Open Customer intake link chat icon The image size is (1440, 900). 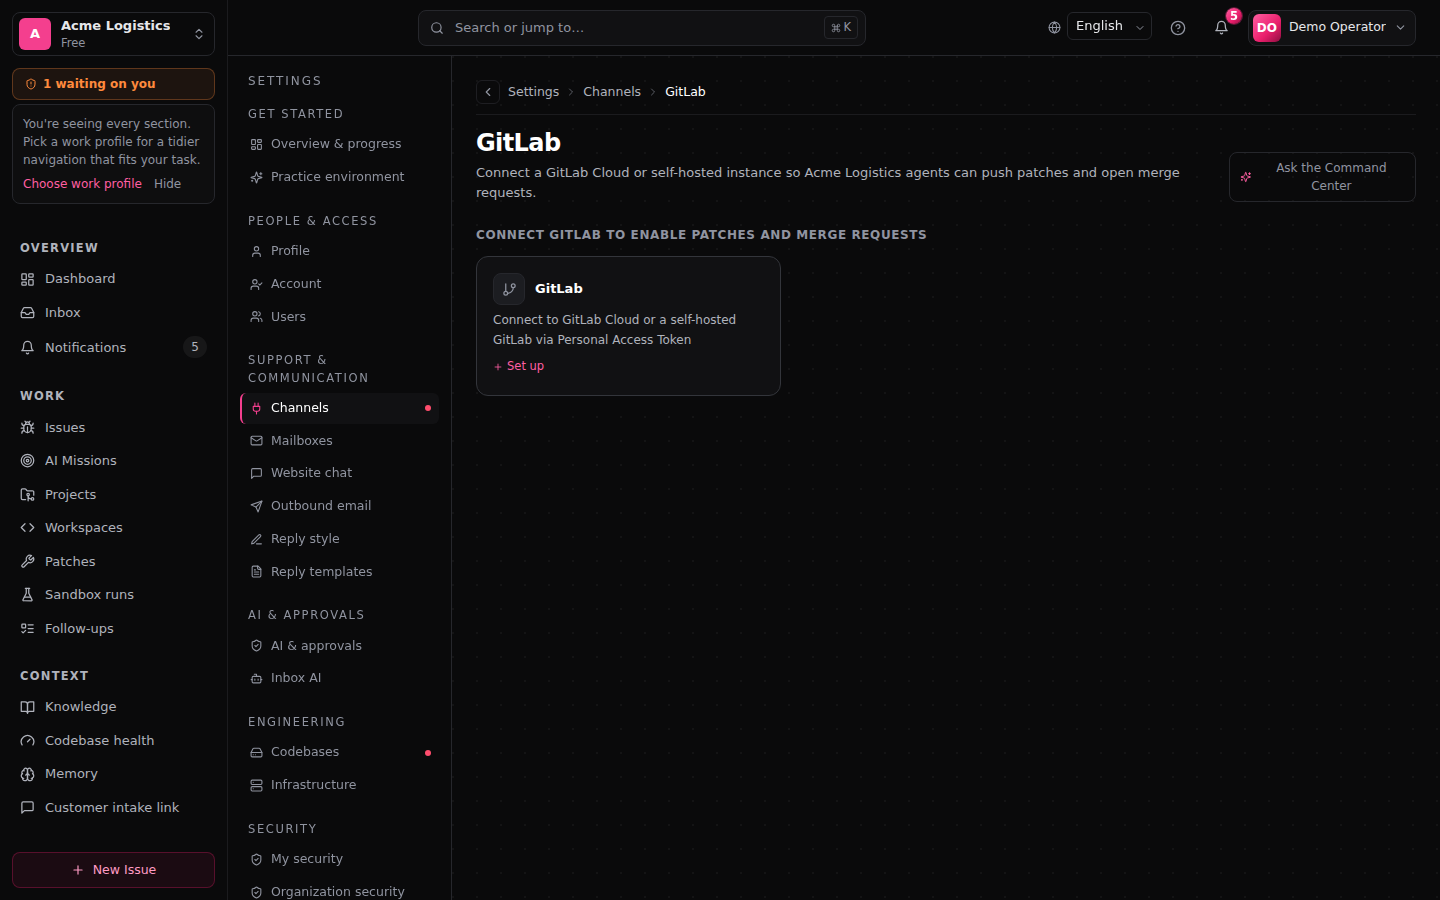[28, 808]
